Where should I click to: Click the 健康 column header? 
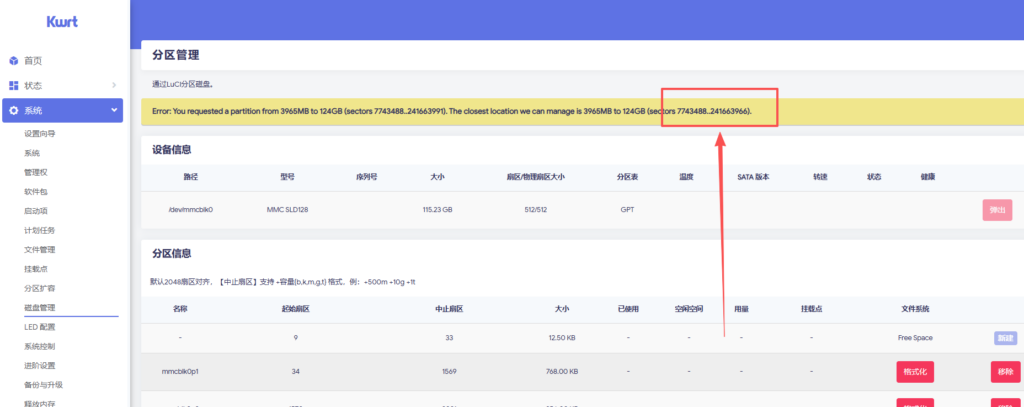pos(927,177)
